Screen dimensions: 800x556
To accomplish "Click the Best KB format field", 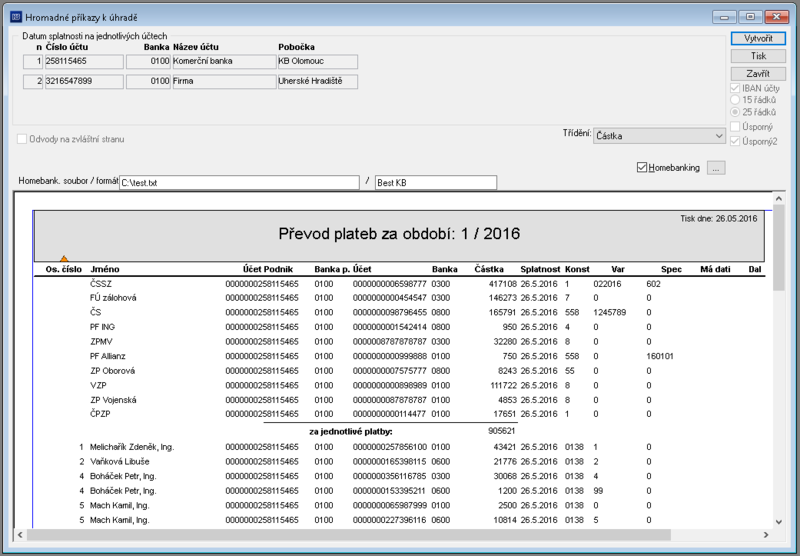I will (436, 183).
